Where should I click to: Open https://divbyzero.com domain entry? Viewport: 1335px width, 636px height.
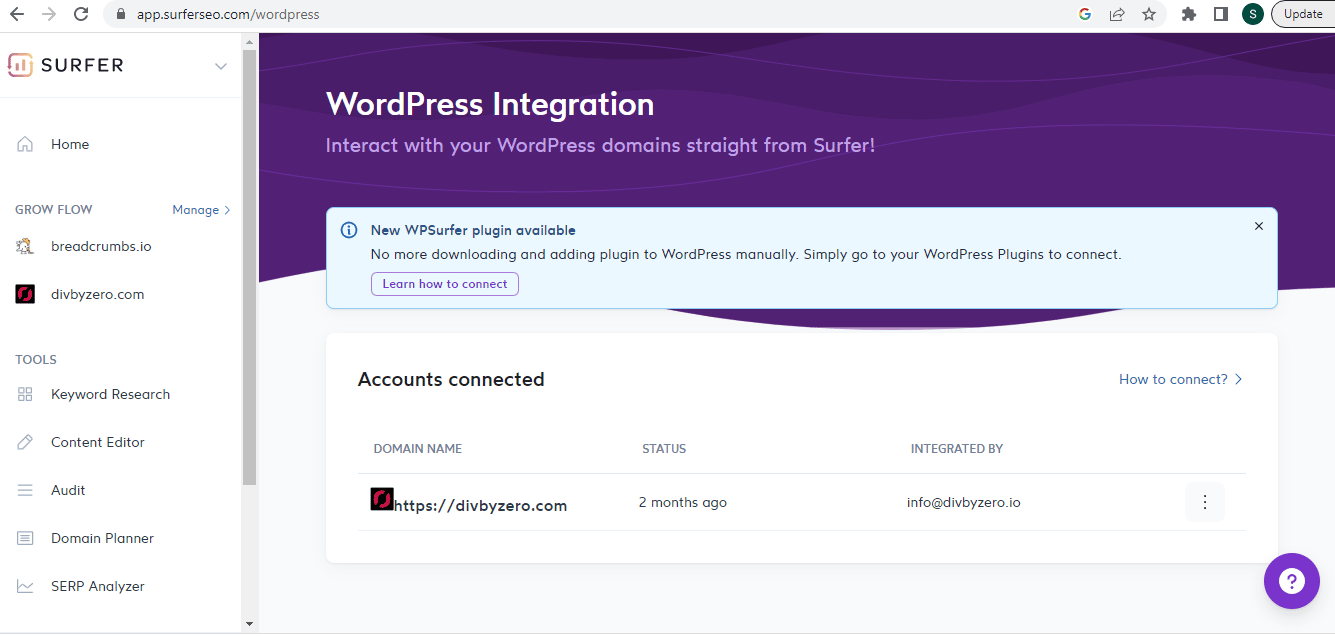(x=480, y=506)
